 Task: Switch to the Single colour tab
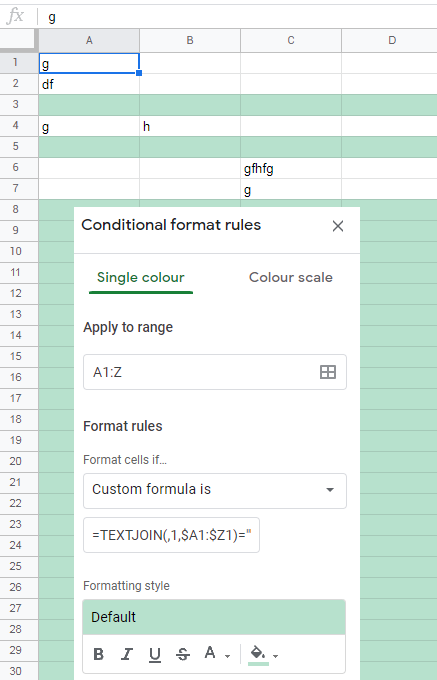(140, 278)
